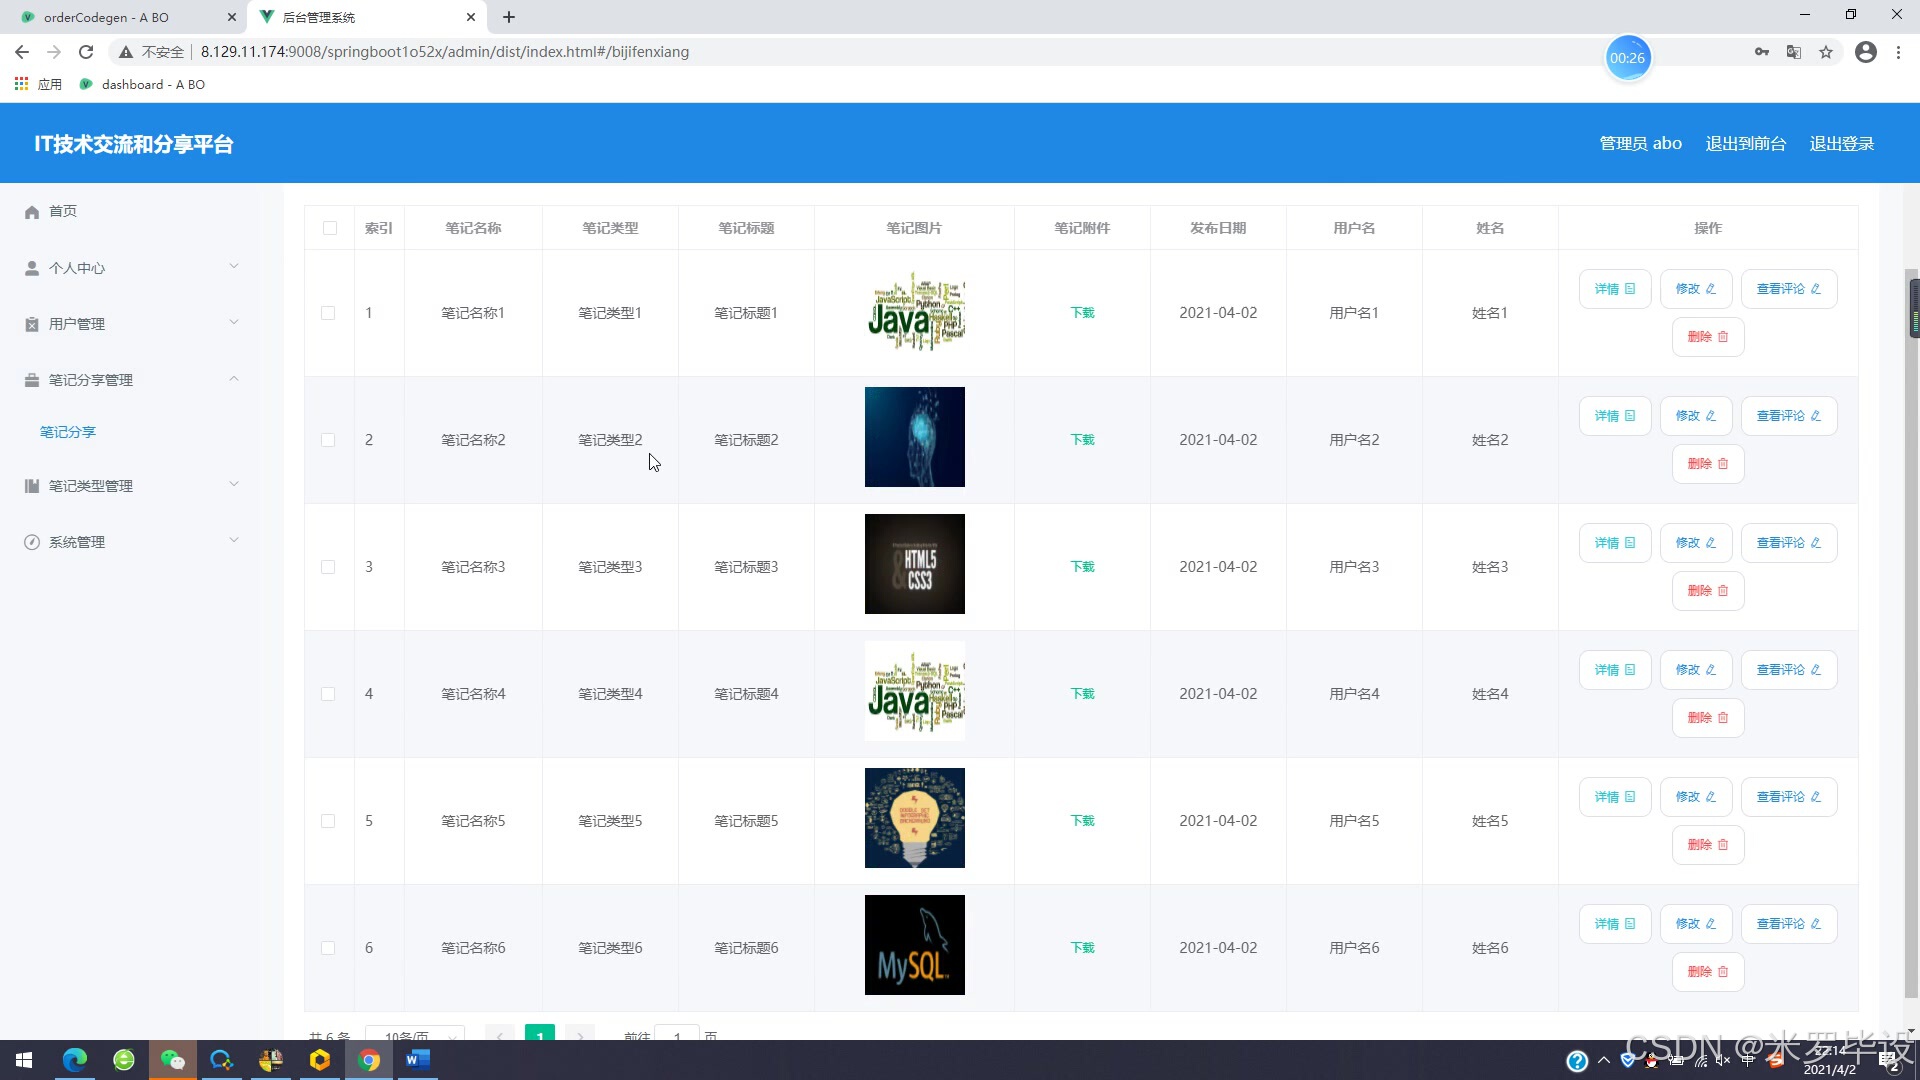Check the box for row 笔记名称2
Viewport: 1920px width, 1080px height.
pyautogui.click(x=328, y=440)
